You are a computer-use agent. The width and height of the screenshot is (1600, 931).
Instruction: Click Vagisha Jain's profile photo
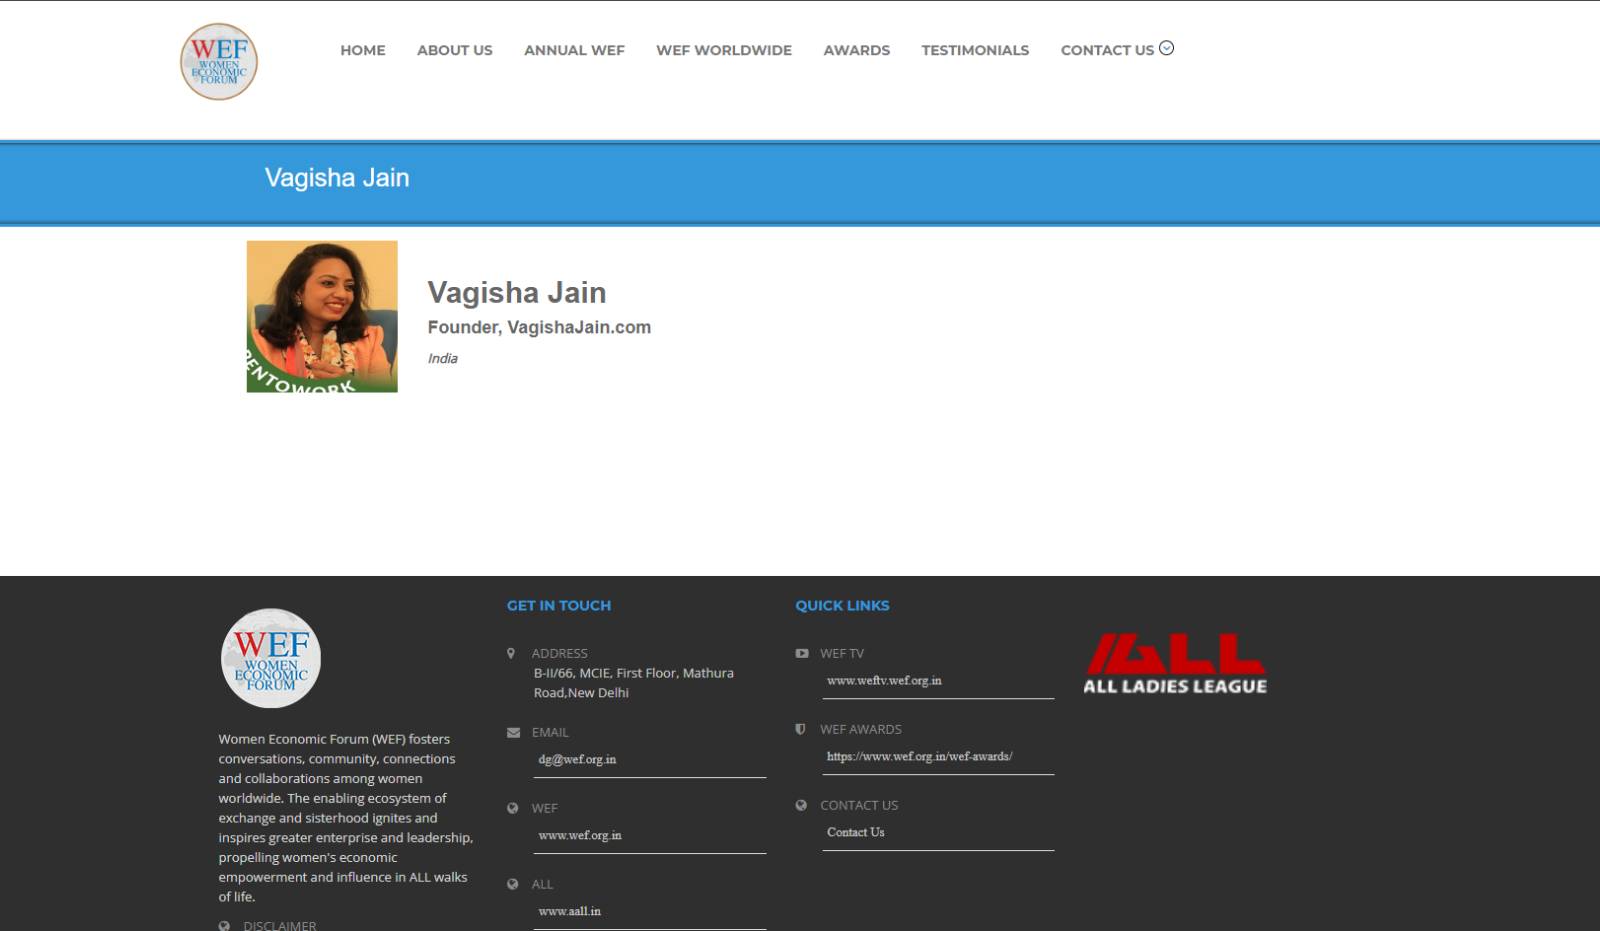point(322,316)
